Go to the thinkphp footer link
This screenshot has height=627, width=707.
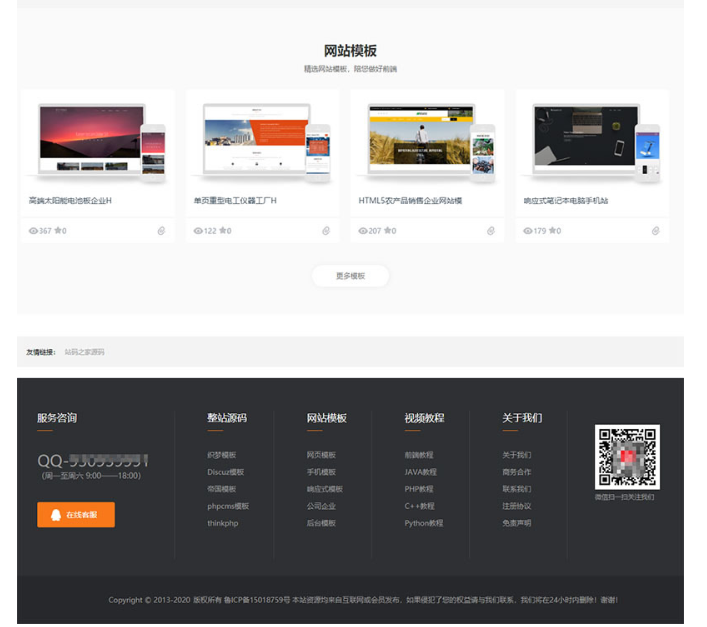click(222, 523)
